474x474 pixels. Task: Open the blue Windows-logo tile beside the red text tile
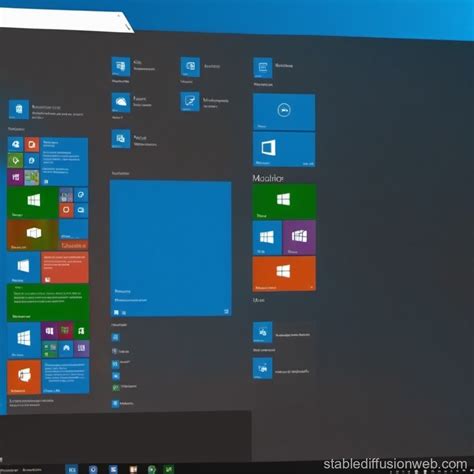(x=24, y=267)
